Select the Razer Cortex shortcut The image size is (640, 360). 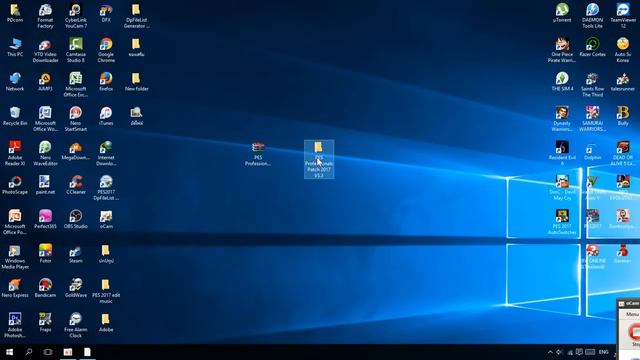pyautogui.click(x=593, y=47)
